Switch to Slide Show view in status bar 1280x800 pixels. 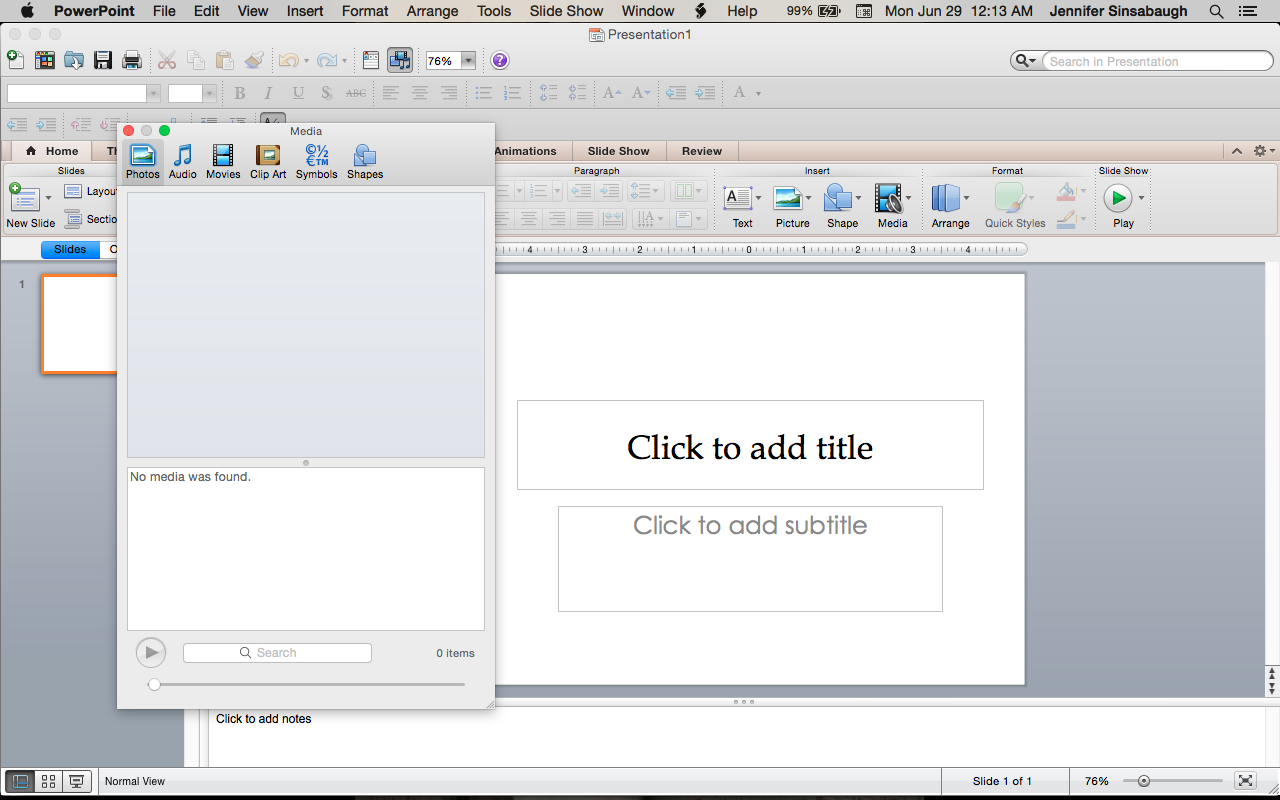(77, 782)
